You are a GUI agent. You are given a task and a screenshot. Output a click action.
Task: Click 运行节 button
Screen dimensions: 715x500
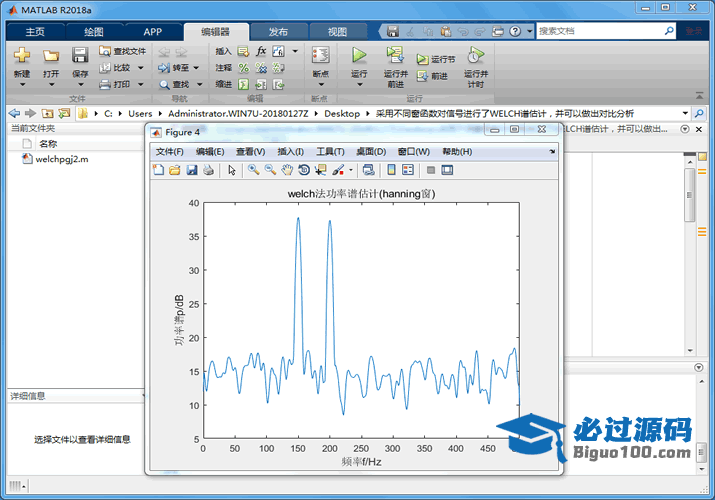(x=435, y=59)
